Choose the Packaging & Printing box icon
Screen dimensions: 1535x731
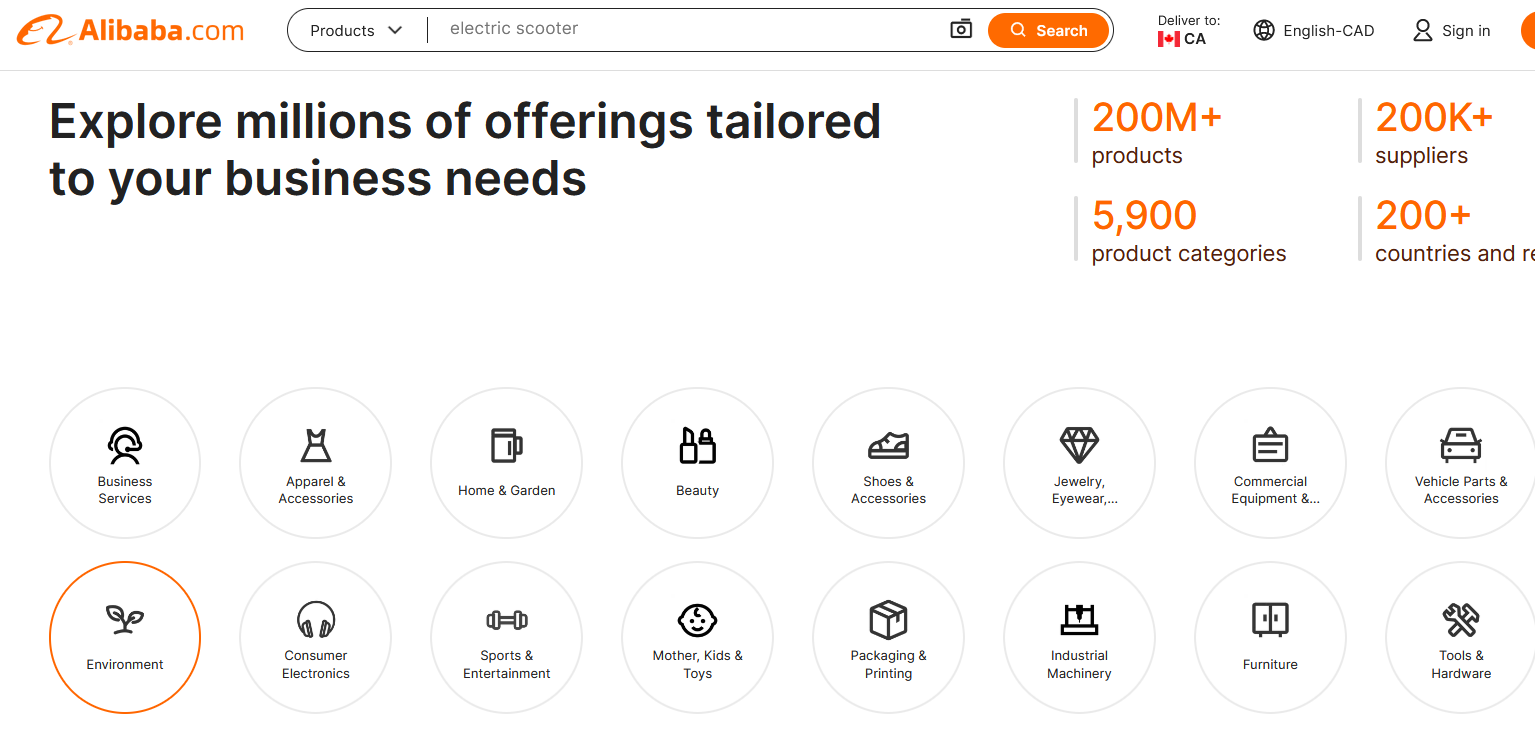(x=888, y=620)
